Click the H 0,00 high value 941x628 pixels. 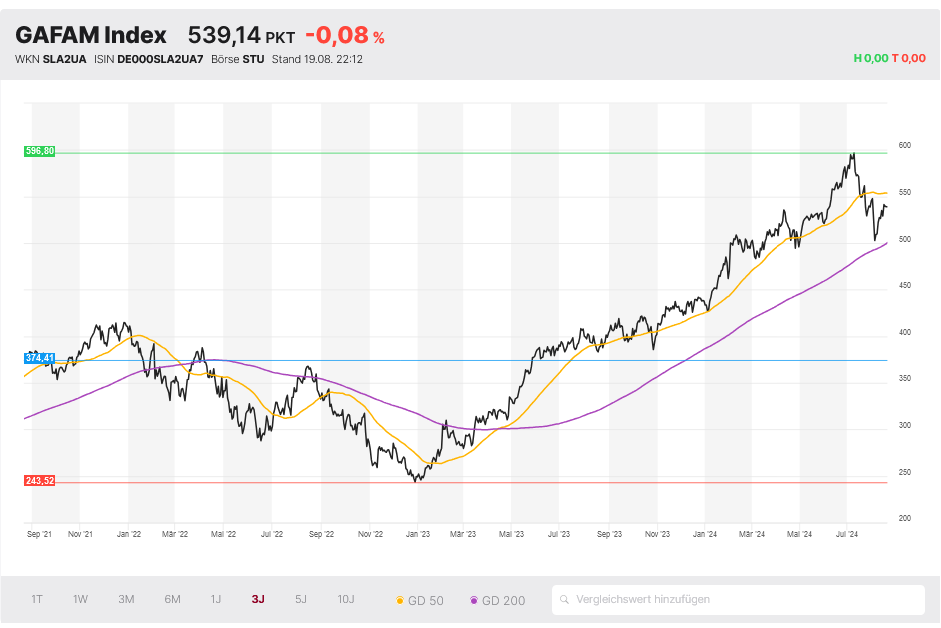pos(871,58)
